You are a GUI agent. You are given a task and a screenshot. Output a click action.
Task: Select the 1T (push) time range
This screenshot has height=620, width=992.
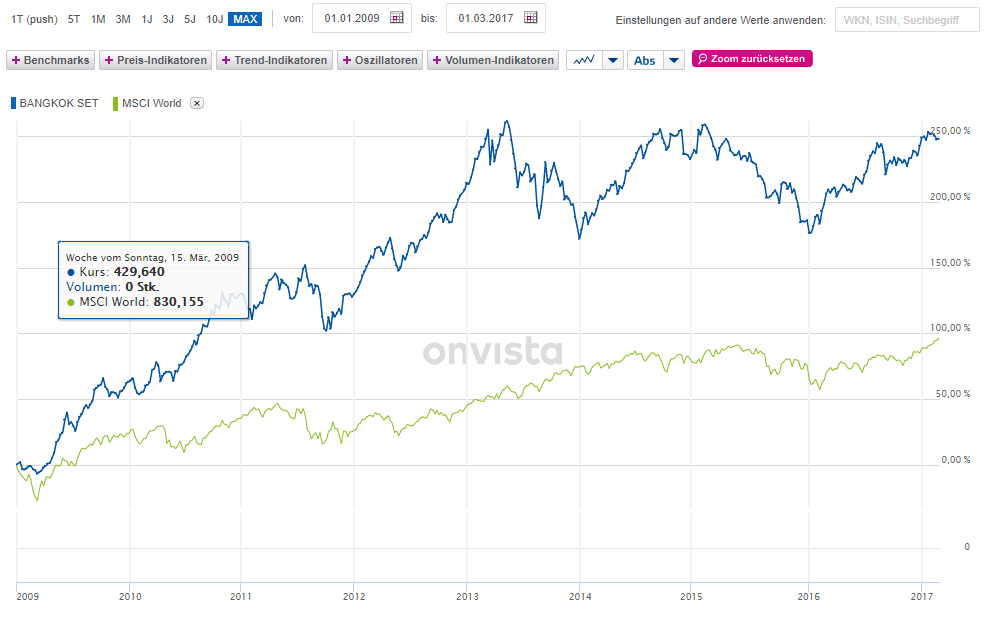coord(34,19)
